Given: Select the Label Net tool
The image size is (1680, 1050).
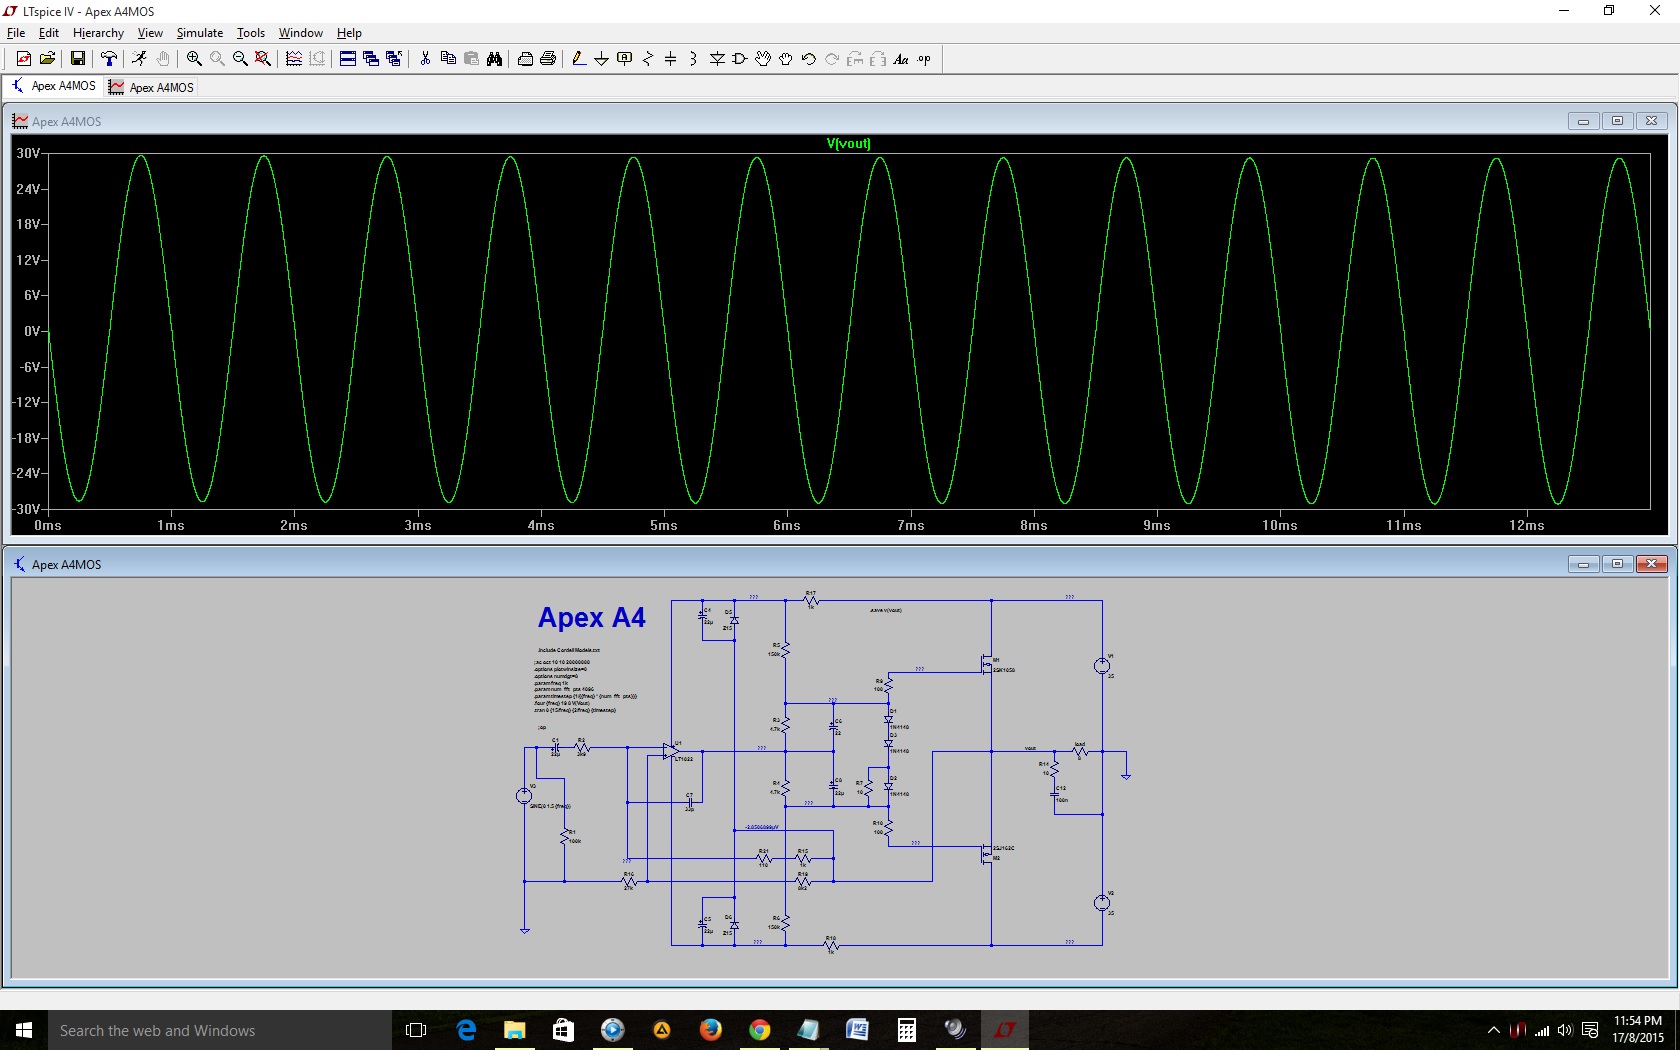Looking at the screenshot, I should [625, 59].
